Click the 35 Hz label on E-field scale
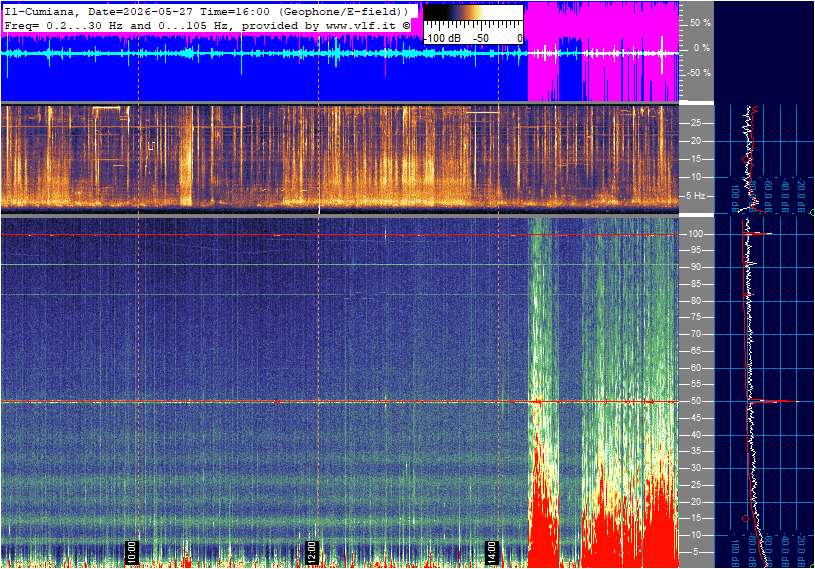 [x=695, y=452]
